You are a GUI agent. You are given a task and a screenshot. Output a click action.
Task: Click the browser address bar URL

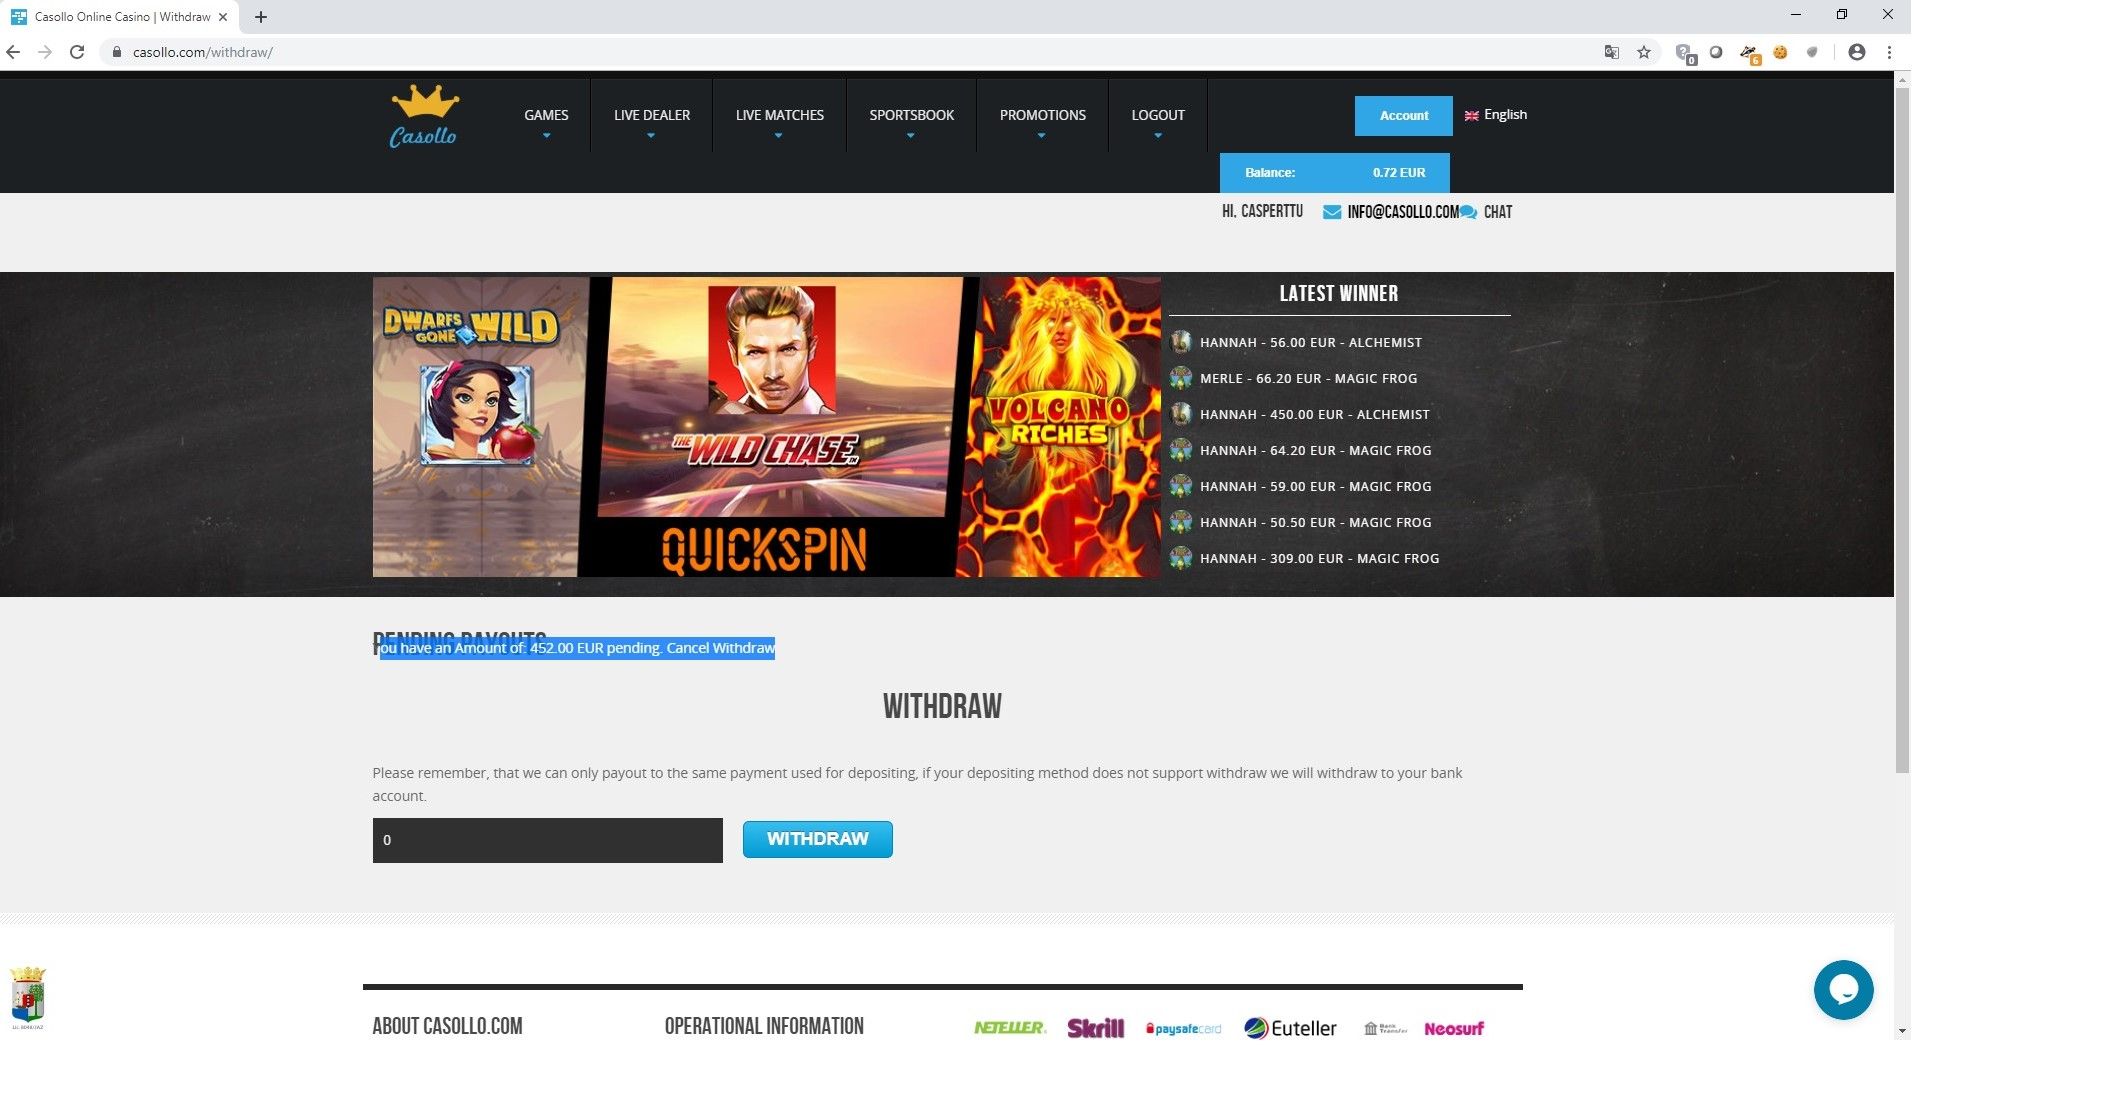[203, 52]
